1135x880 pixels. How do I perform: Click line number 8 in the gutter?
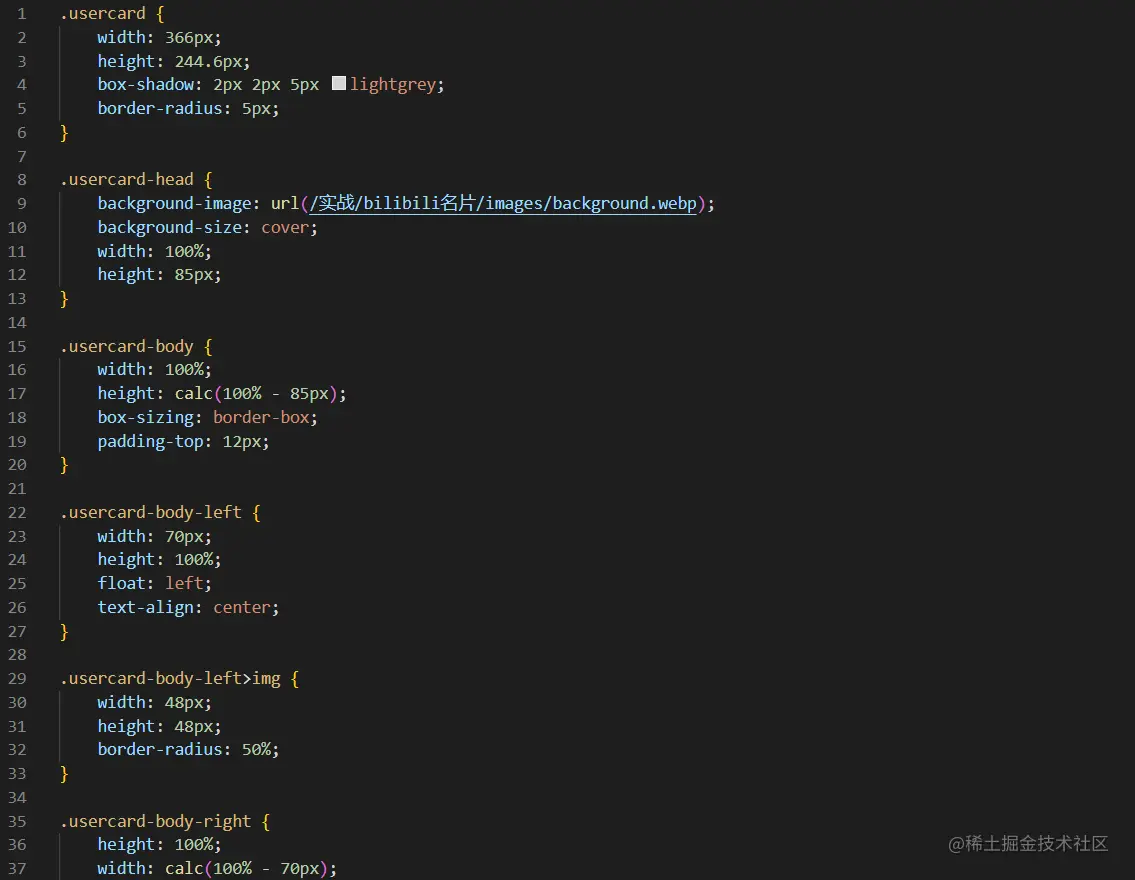pos(22,179)
